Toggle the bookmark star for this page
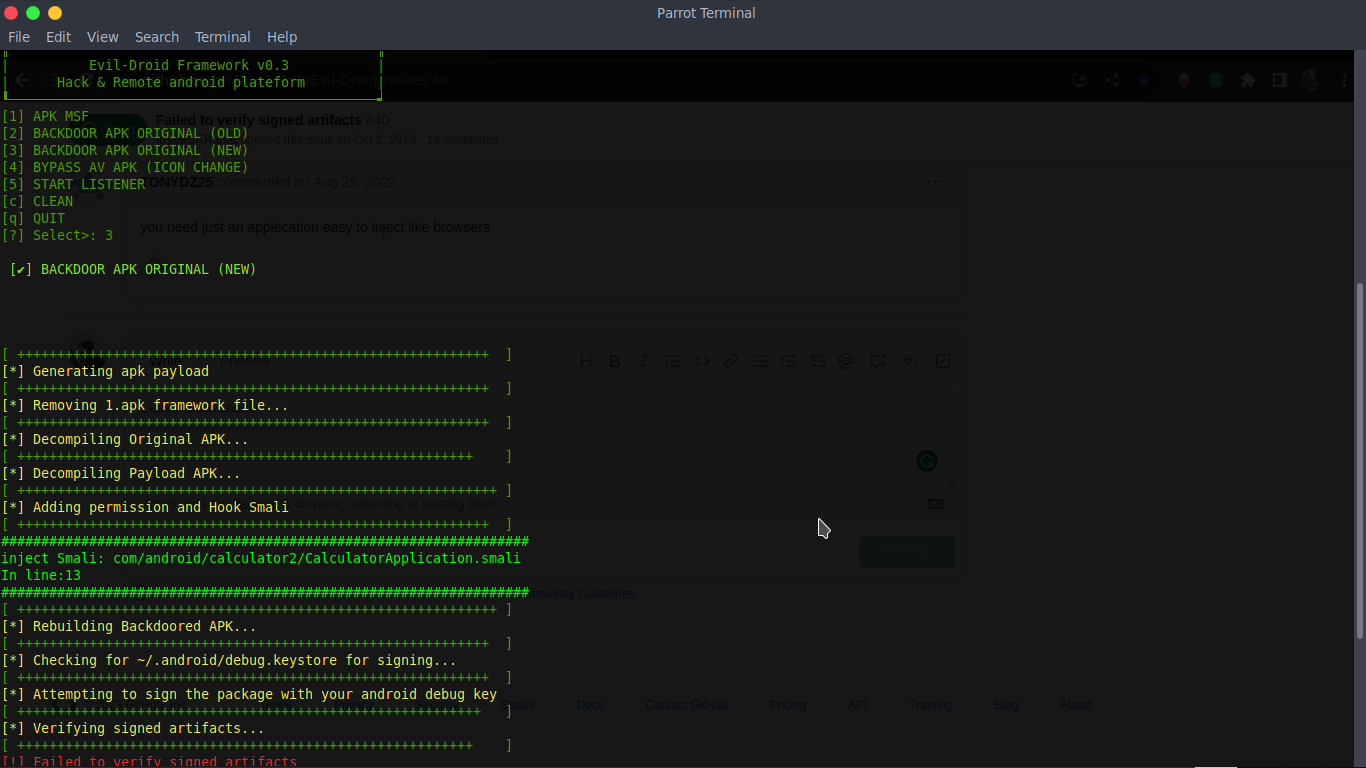The height and width of the screenshot is (768, 1366). 1143,80
